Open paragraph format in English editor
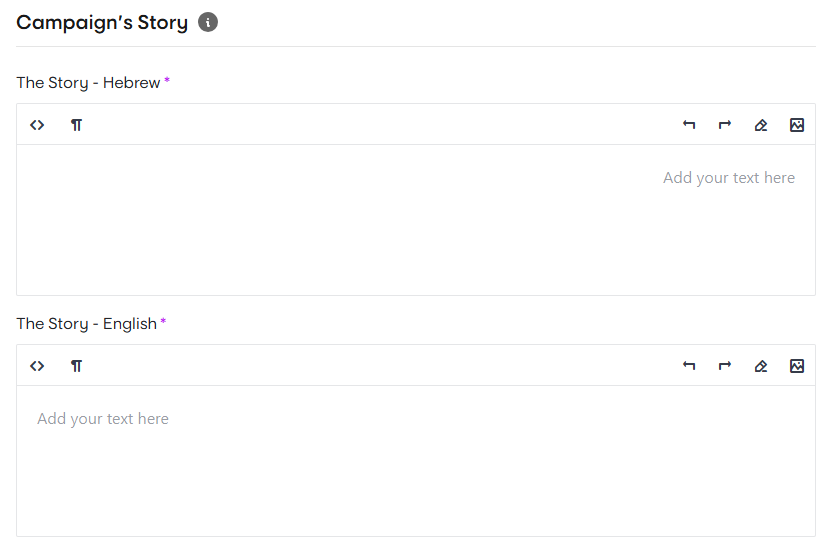The image size is (831, 550). [x=76, y=366]
